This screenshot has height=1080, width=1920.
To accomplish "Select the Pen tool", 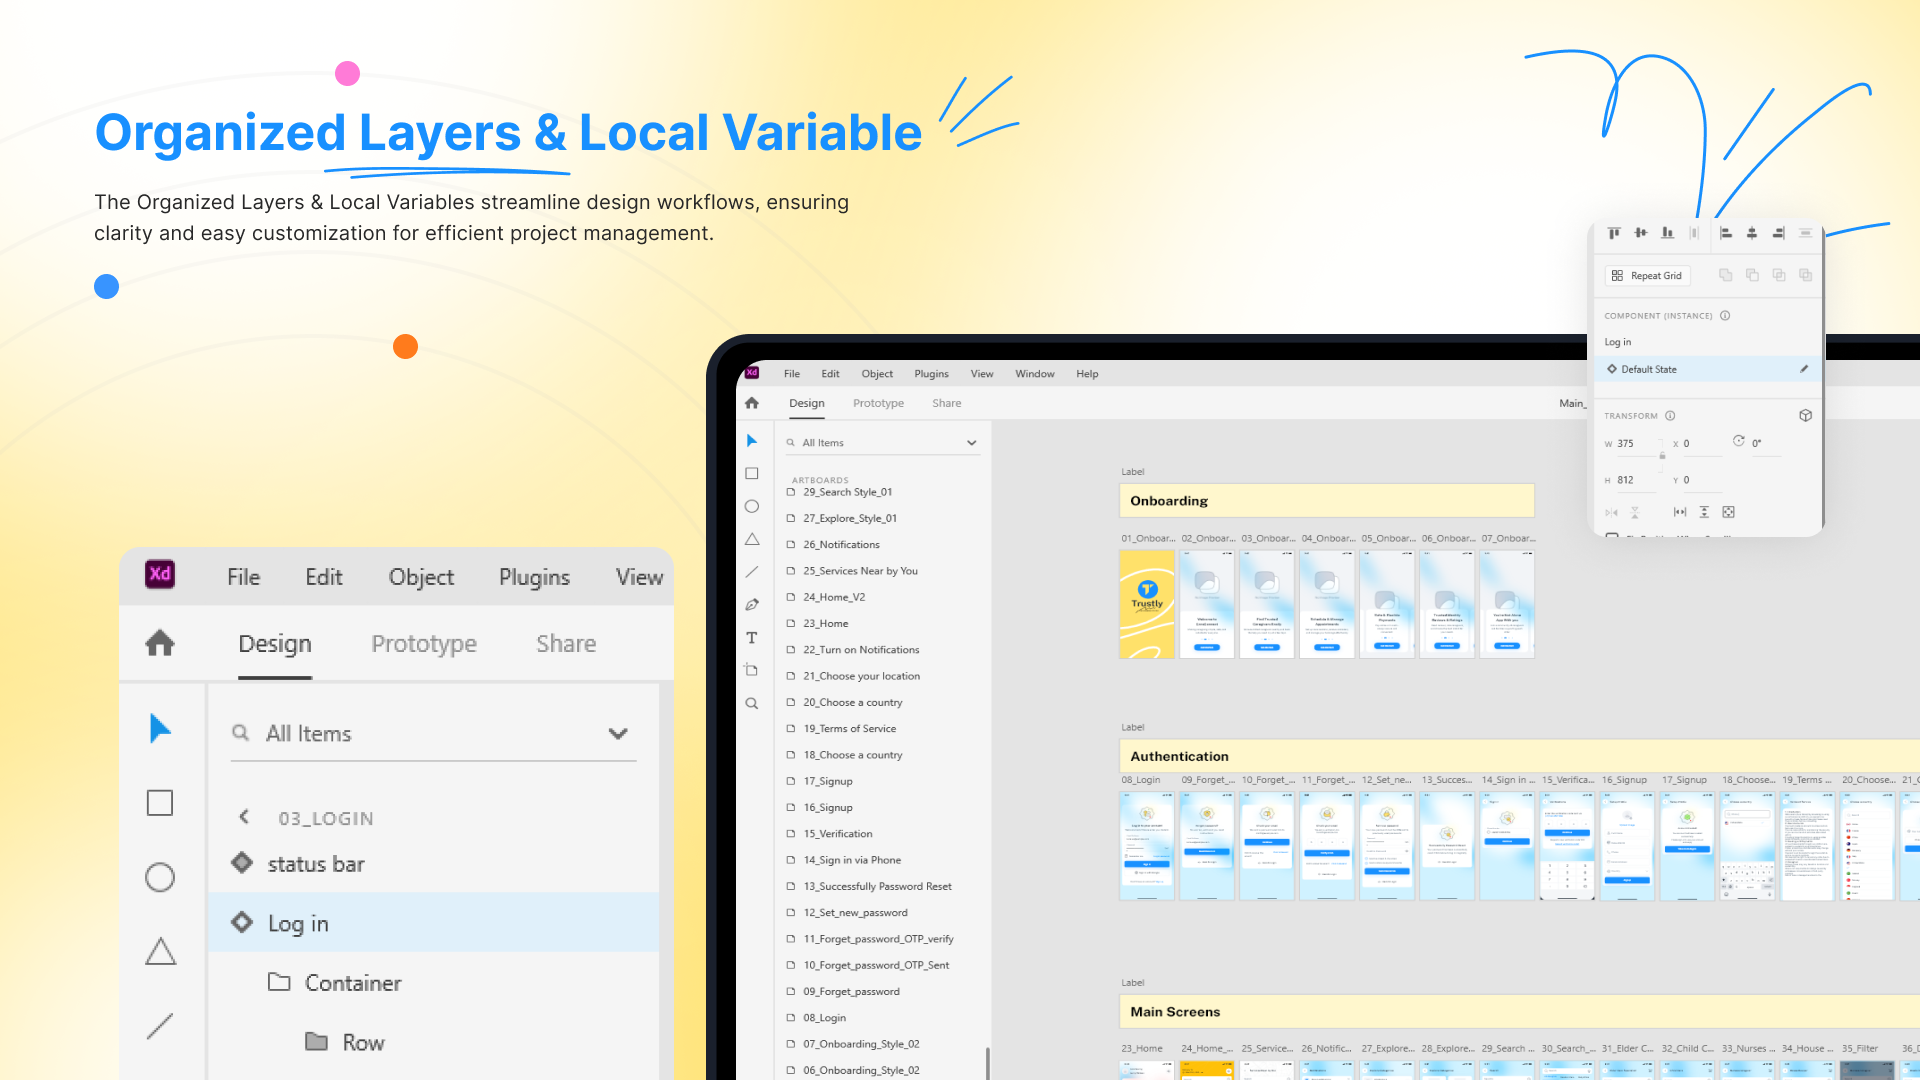I will pos(752,604).
